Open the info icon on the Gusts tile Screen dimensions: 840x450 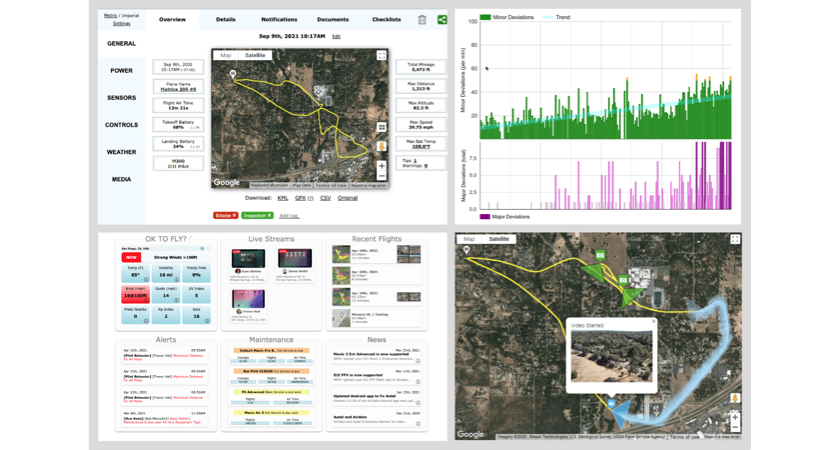176,300
